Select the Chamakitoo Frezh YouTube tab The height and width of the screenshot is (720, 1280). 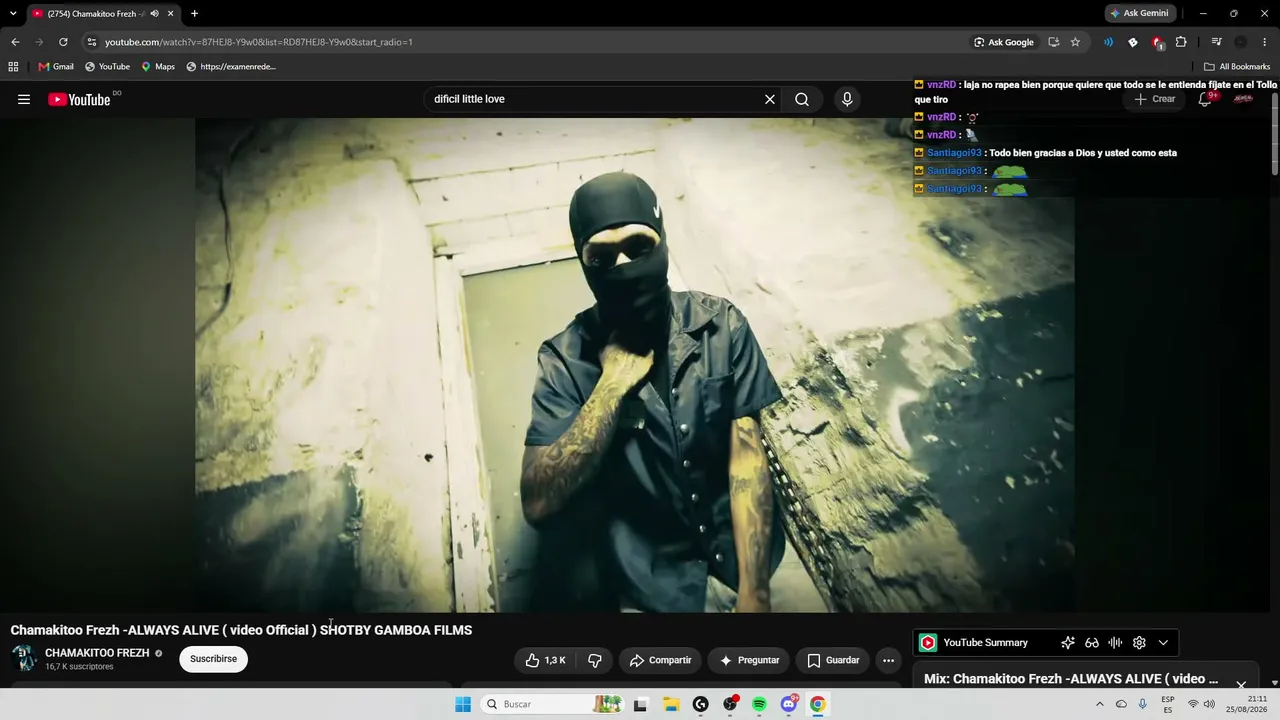click(x=104, y=14)
